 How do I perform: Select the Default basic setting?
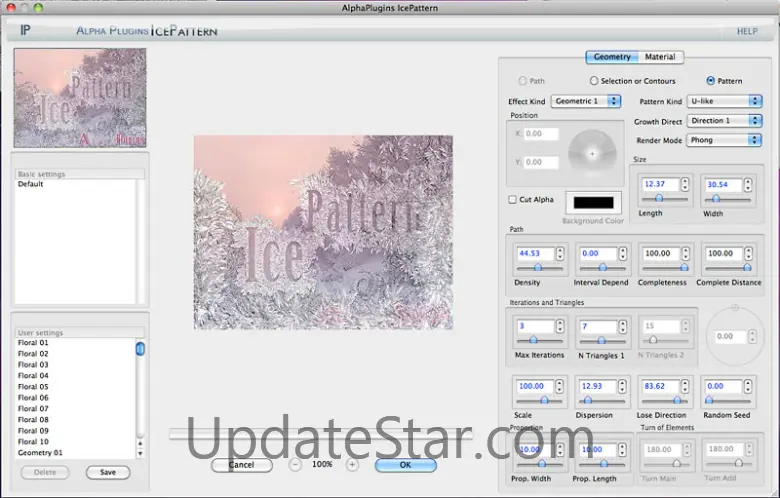76,184
